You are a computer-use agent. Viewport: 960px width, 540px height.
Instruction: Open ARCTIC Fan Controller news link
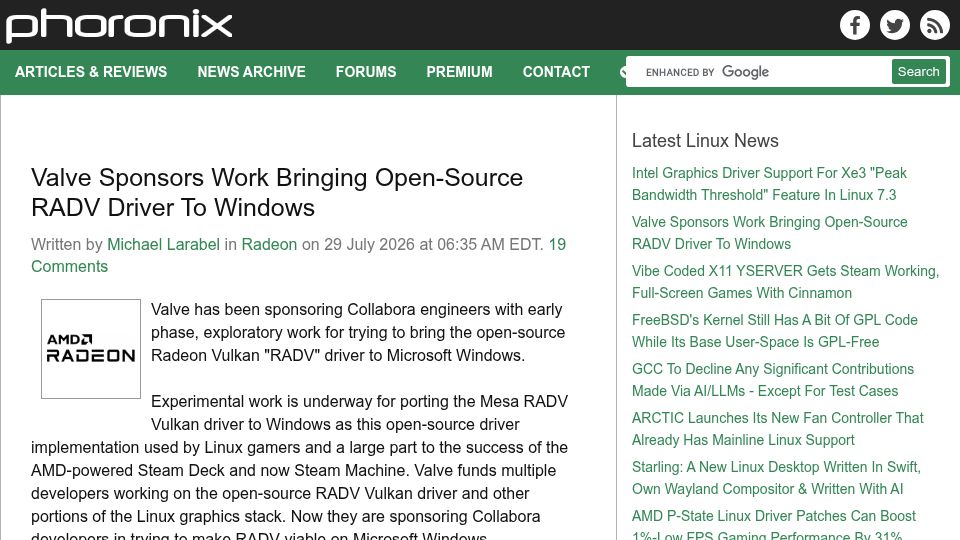click(778, 429)
